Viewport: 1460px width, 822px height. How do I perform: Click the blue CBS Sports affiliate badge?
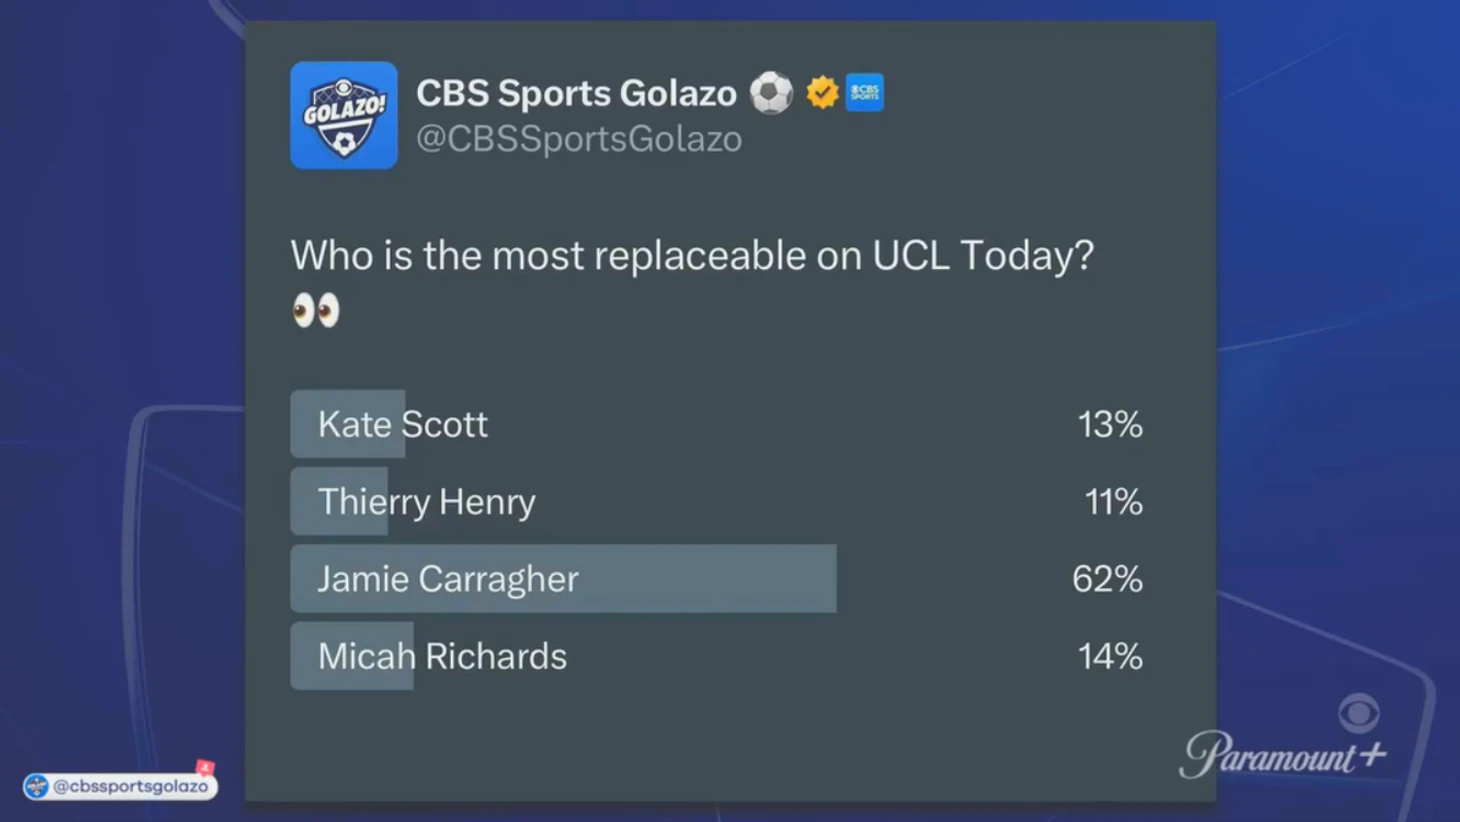pos(864,93)
